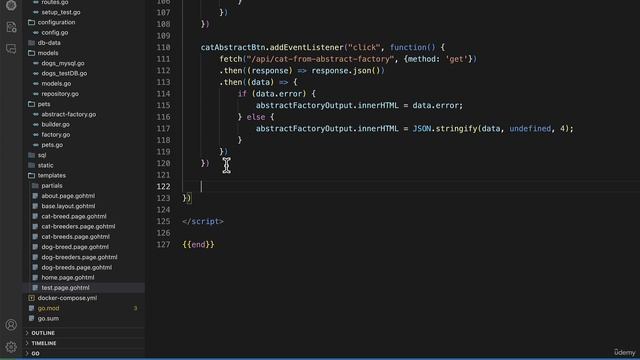The height and width of the screenshot is (360, 640).
Task: Open the wheel-shaped extension view in the activity bar
Action: point(11,5)
